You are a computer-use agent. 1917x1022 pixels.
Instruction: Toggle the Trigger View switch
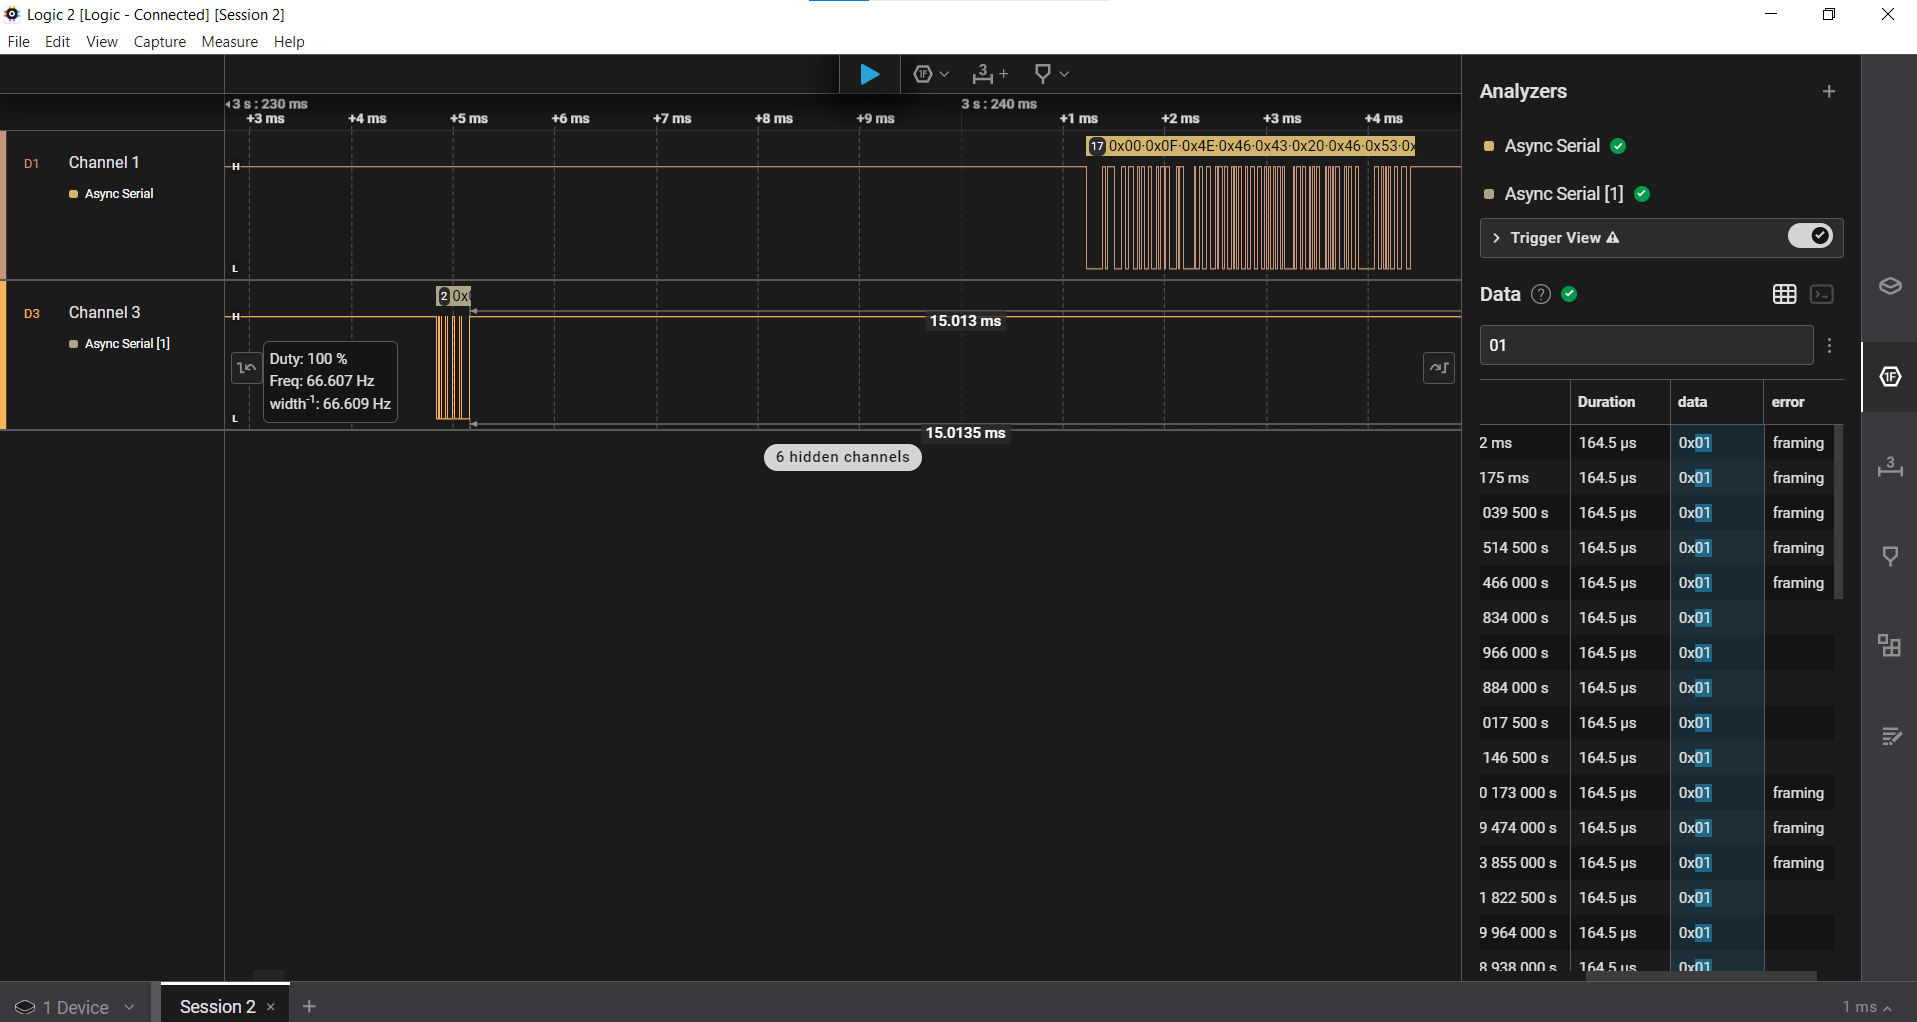1810,236
